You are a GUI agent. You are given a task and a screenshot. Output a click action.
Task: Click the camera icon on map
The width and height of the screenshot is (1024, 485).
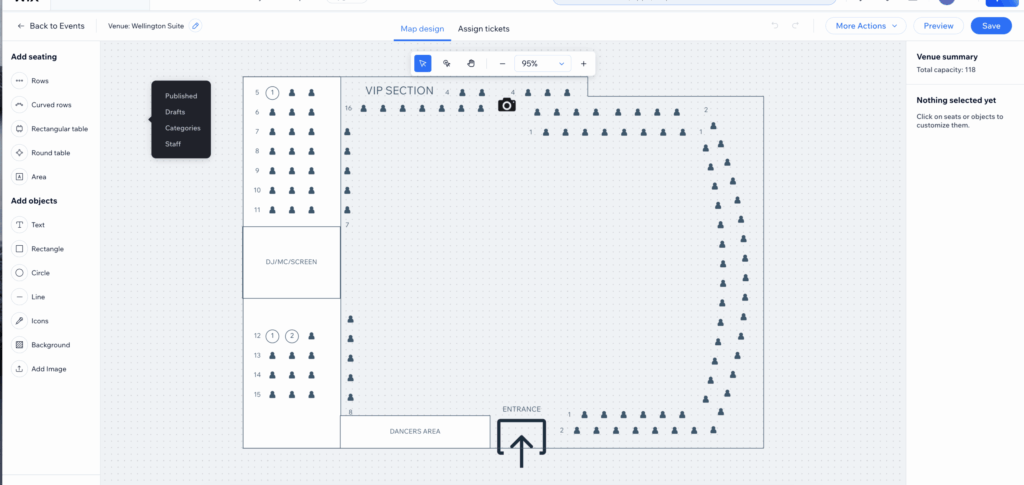click(x=507, y=105)
